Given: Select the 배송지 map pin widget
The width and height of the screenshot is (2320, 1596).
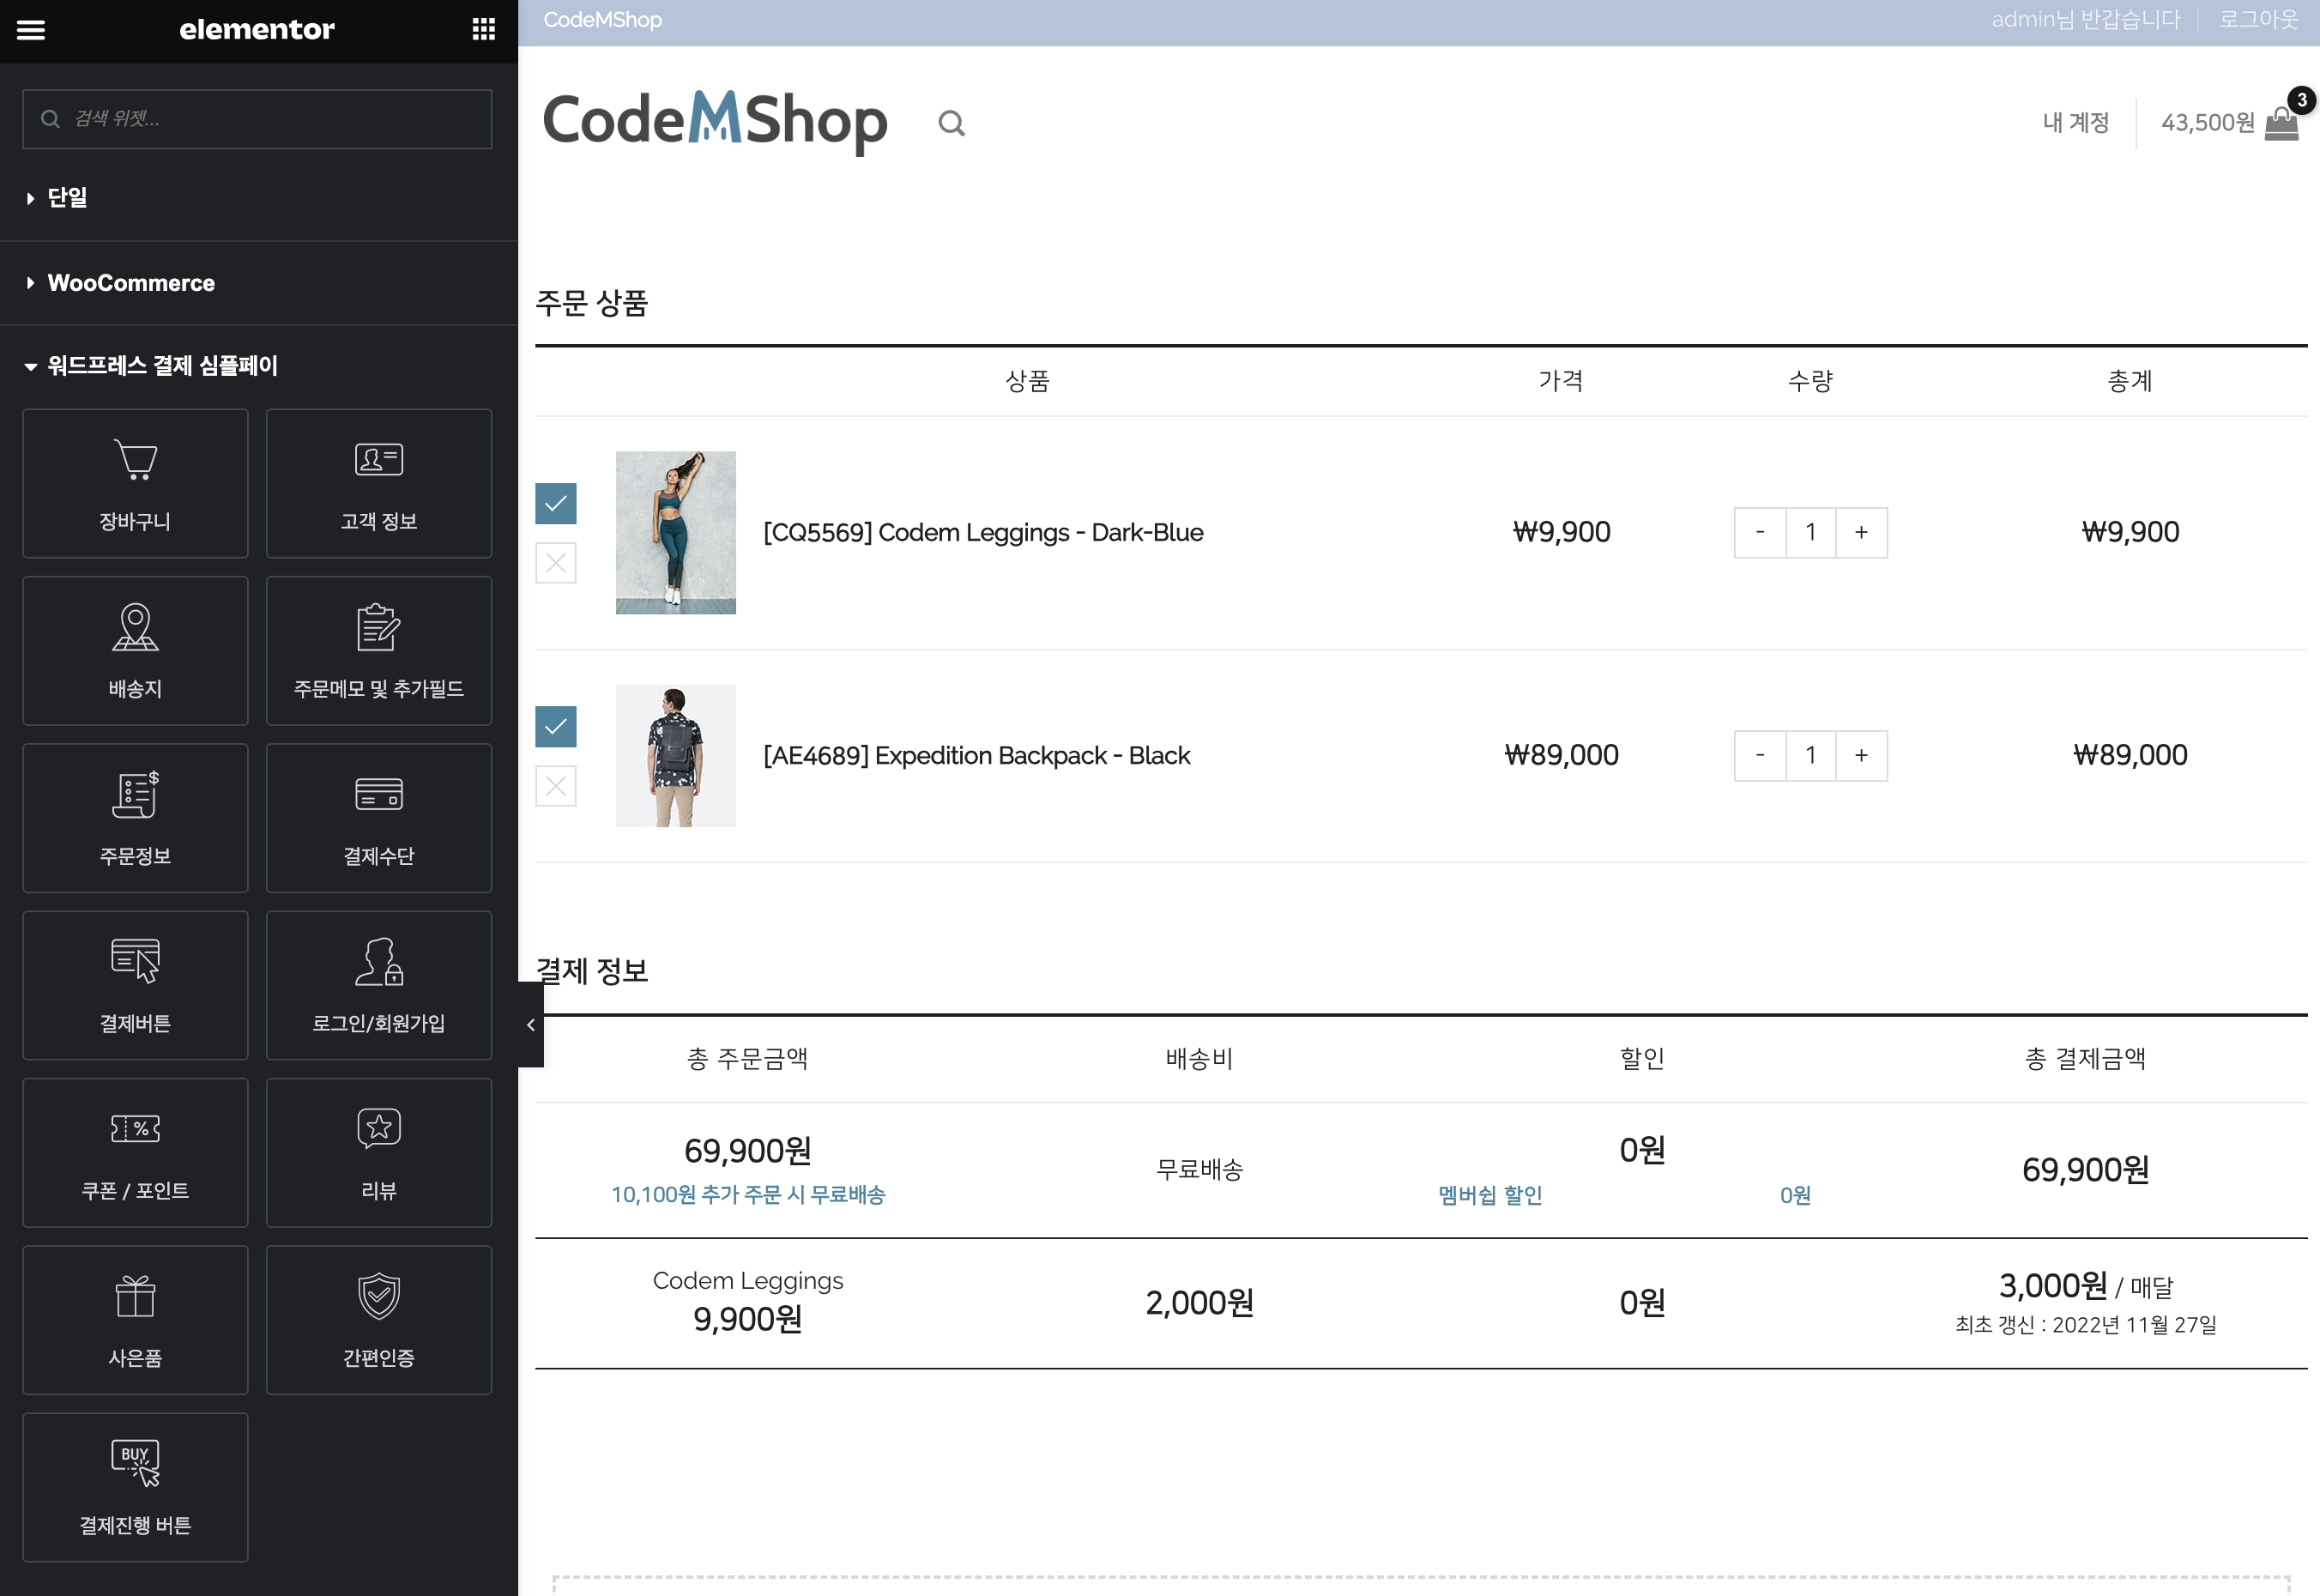Looking at the screenshot, I should coord(135,650).
